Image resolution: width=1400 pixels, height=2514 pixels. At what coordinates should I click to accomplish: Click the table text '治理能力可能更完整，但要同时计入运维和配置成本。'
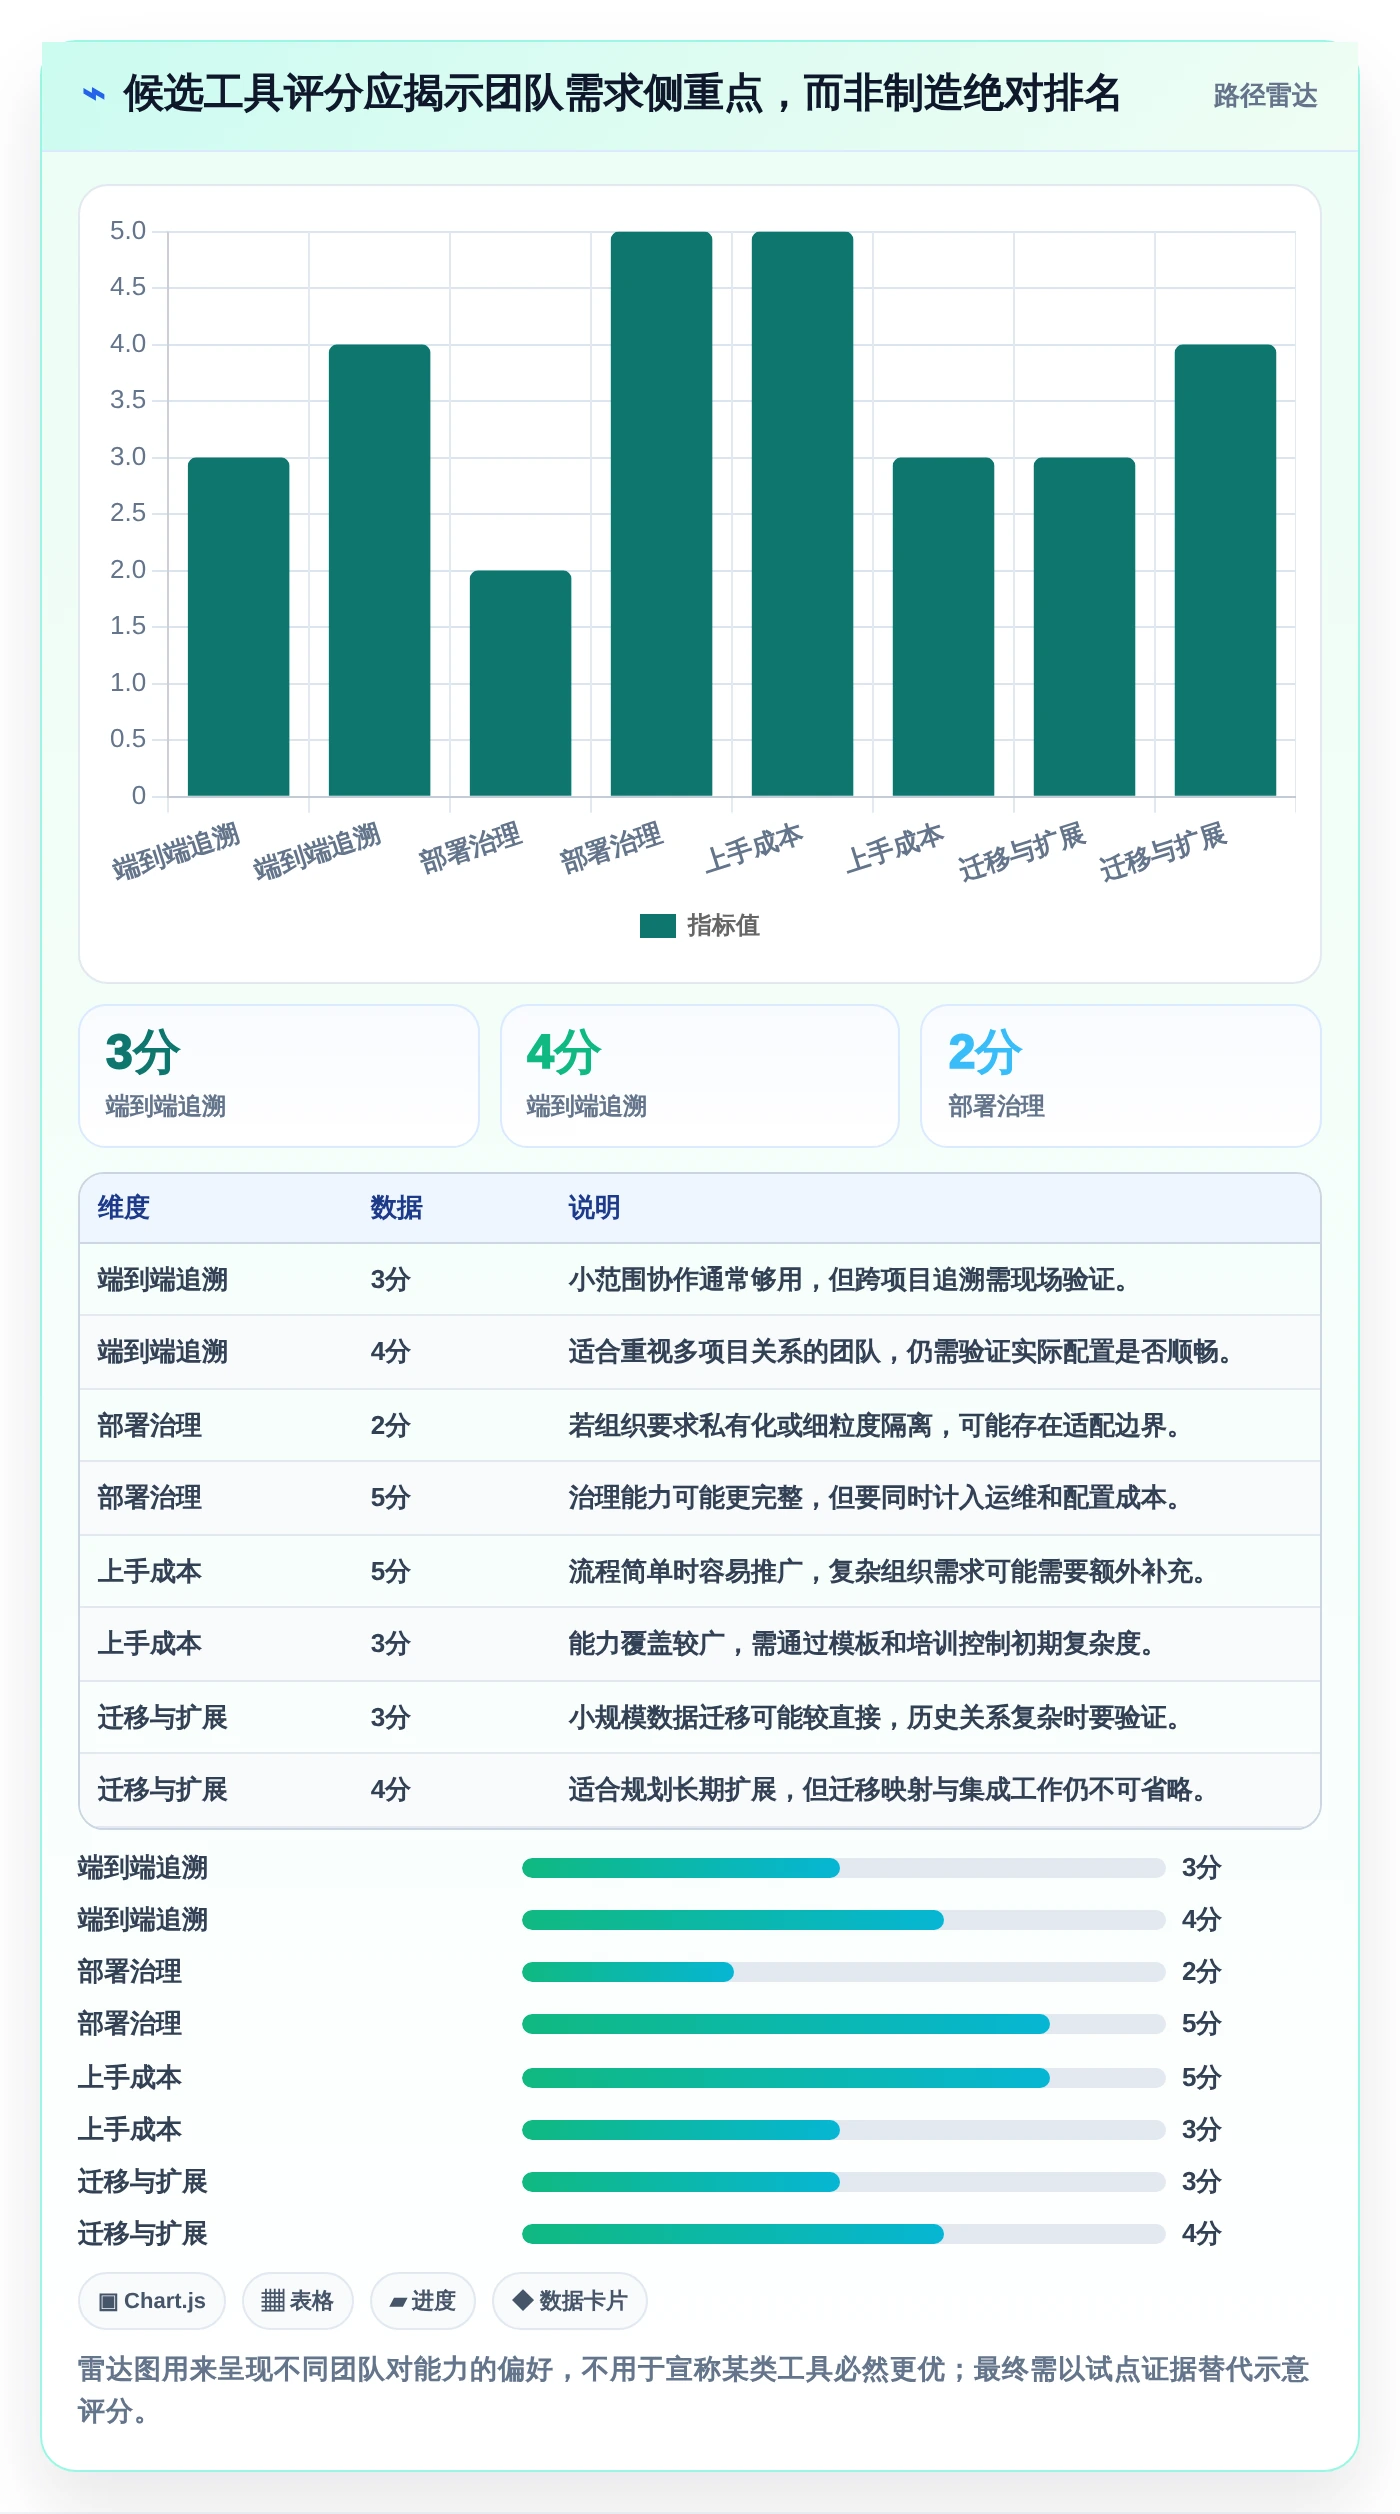tap(875, 1498)
